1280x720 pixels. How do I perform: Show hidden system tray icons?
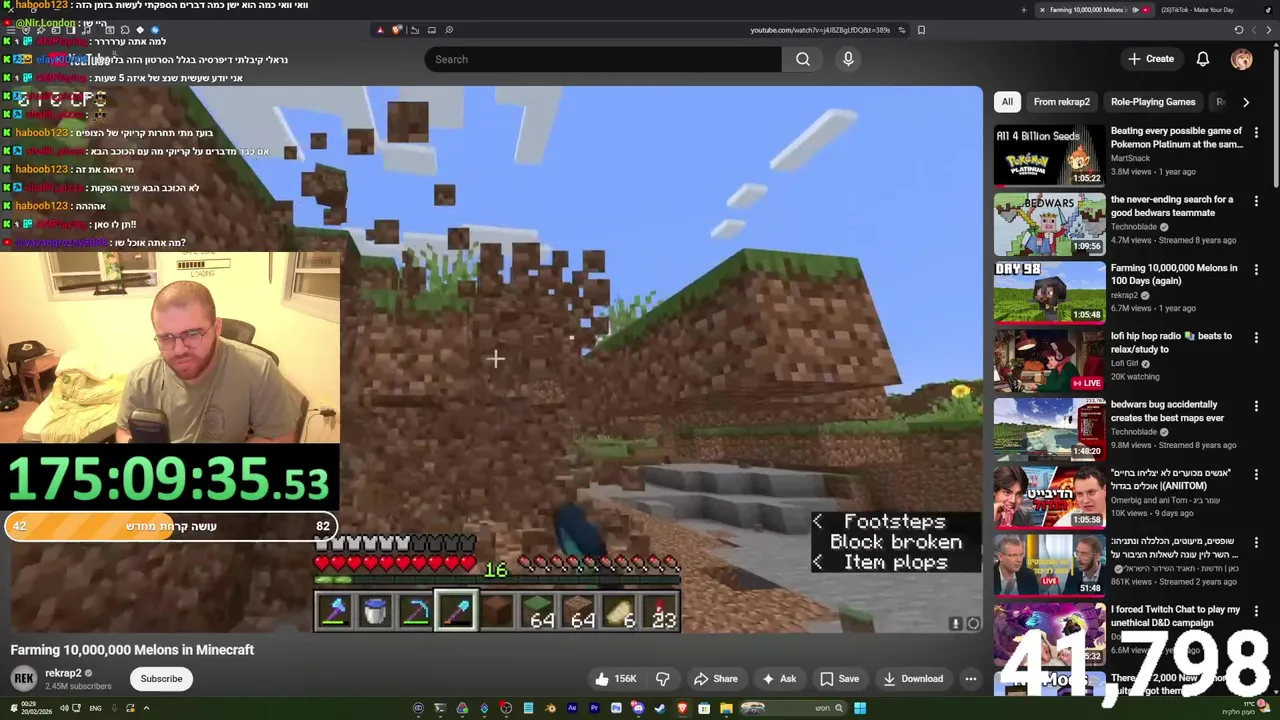(146, 708)
